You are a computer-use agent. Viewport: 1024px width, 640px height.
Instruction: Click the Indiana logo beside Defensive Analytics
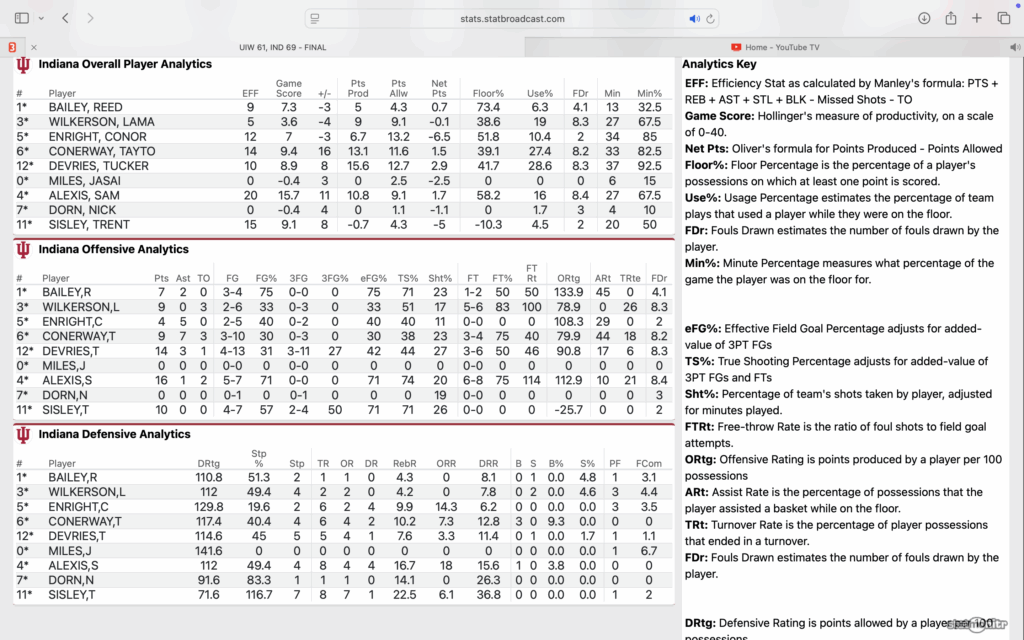pos(23,434)
